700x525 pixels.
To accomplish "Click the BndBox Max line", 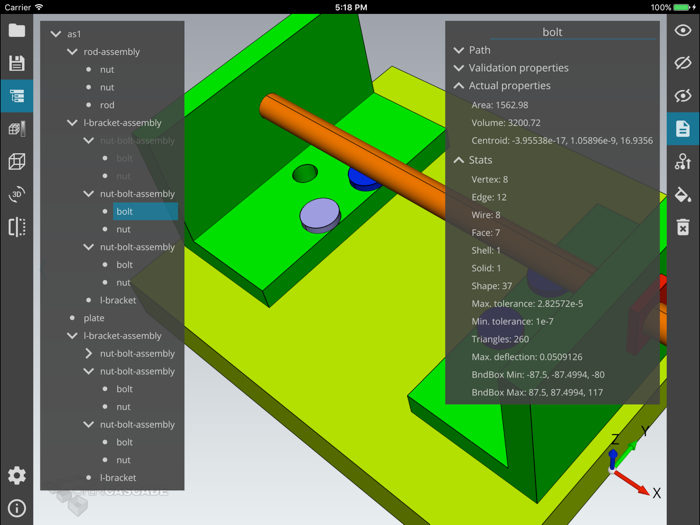I will (x=537, y=392).
